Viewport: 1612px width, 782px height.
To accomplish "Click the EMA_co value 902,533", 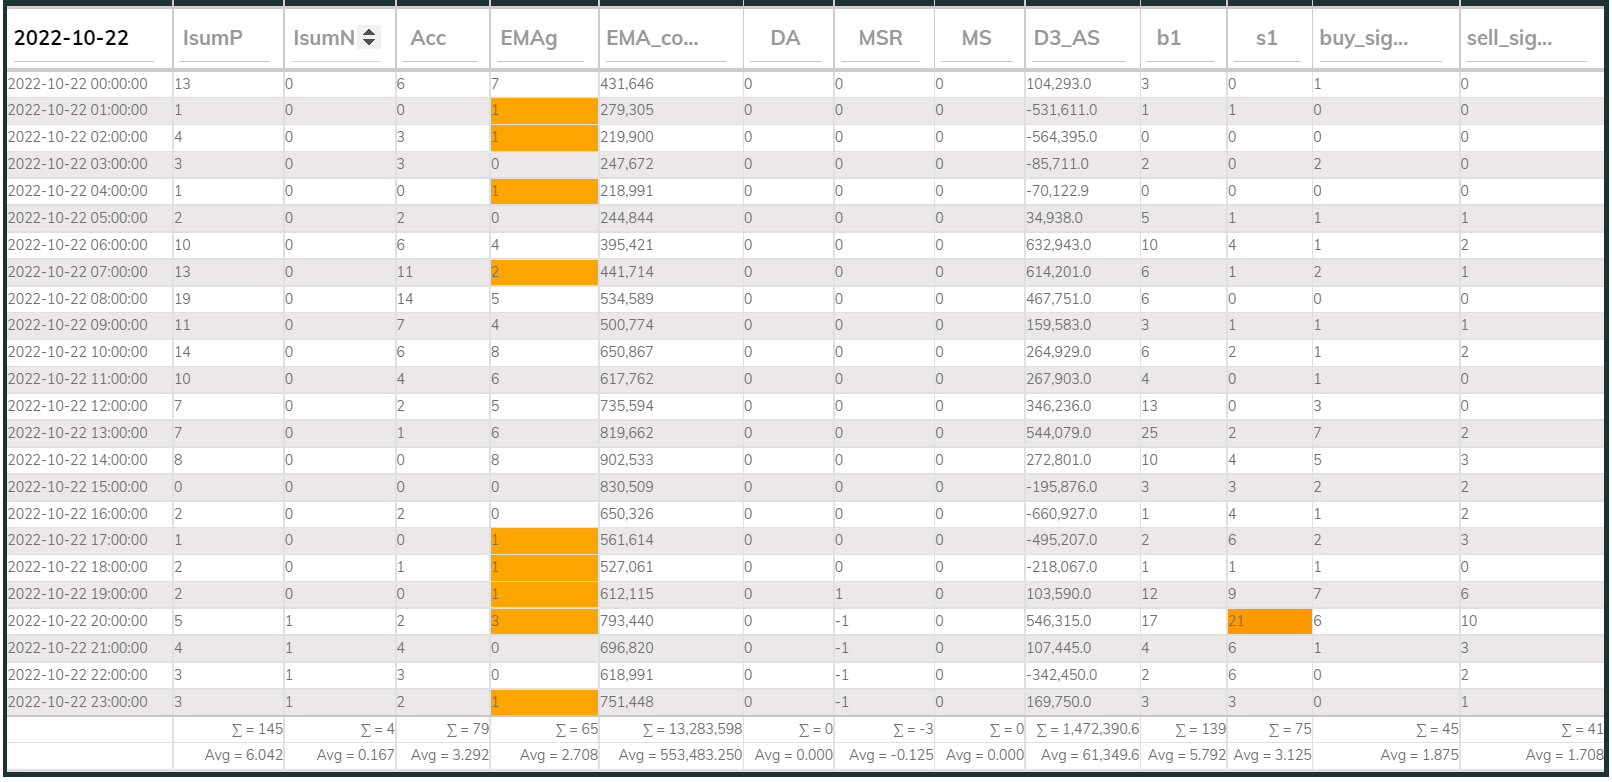I will tap(627, 460).
